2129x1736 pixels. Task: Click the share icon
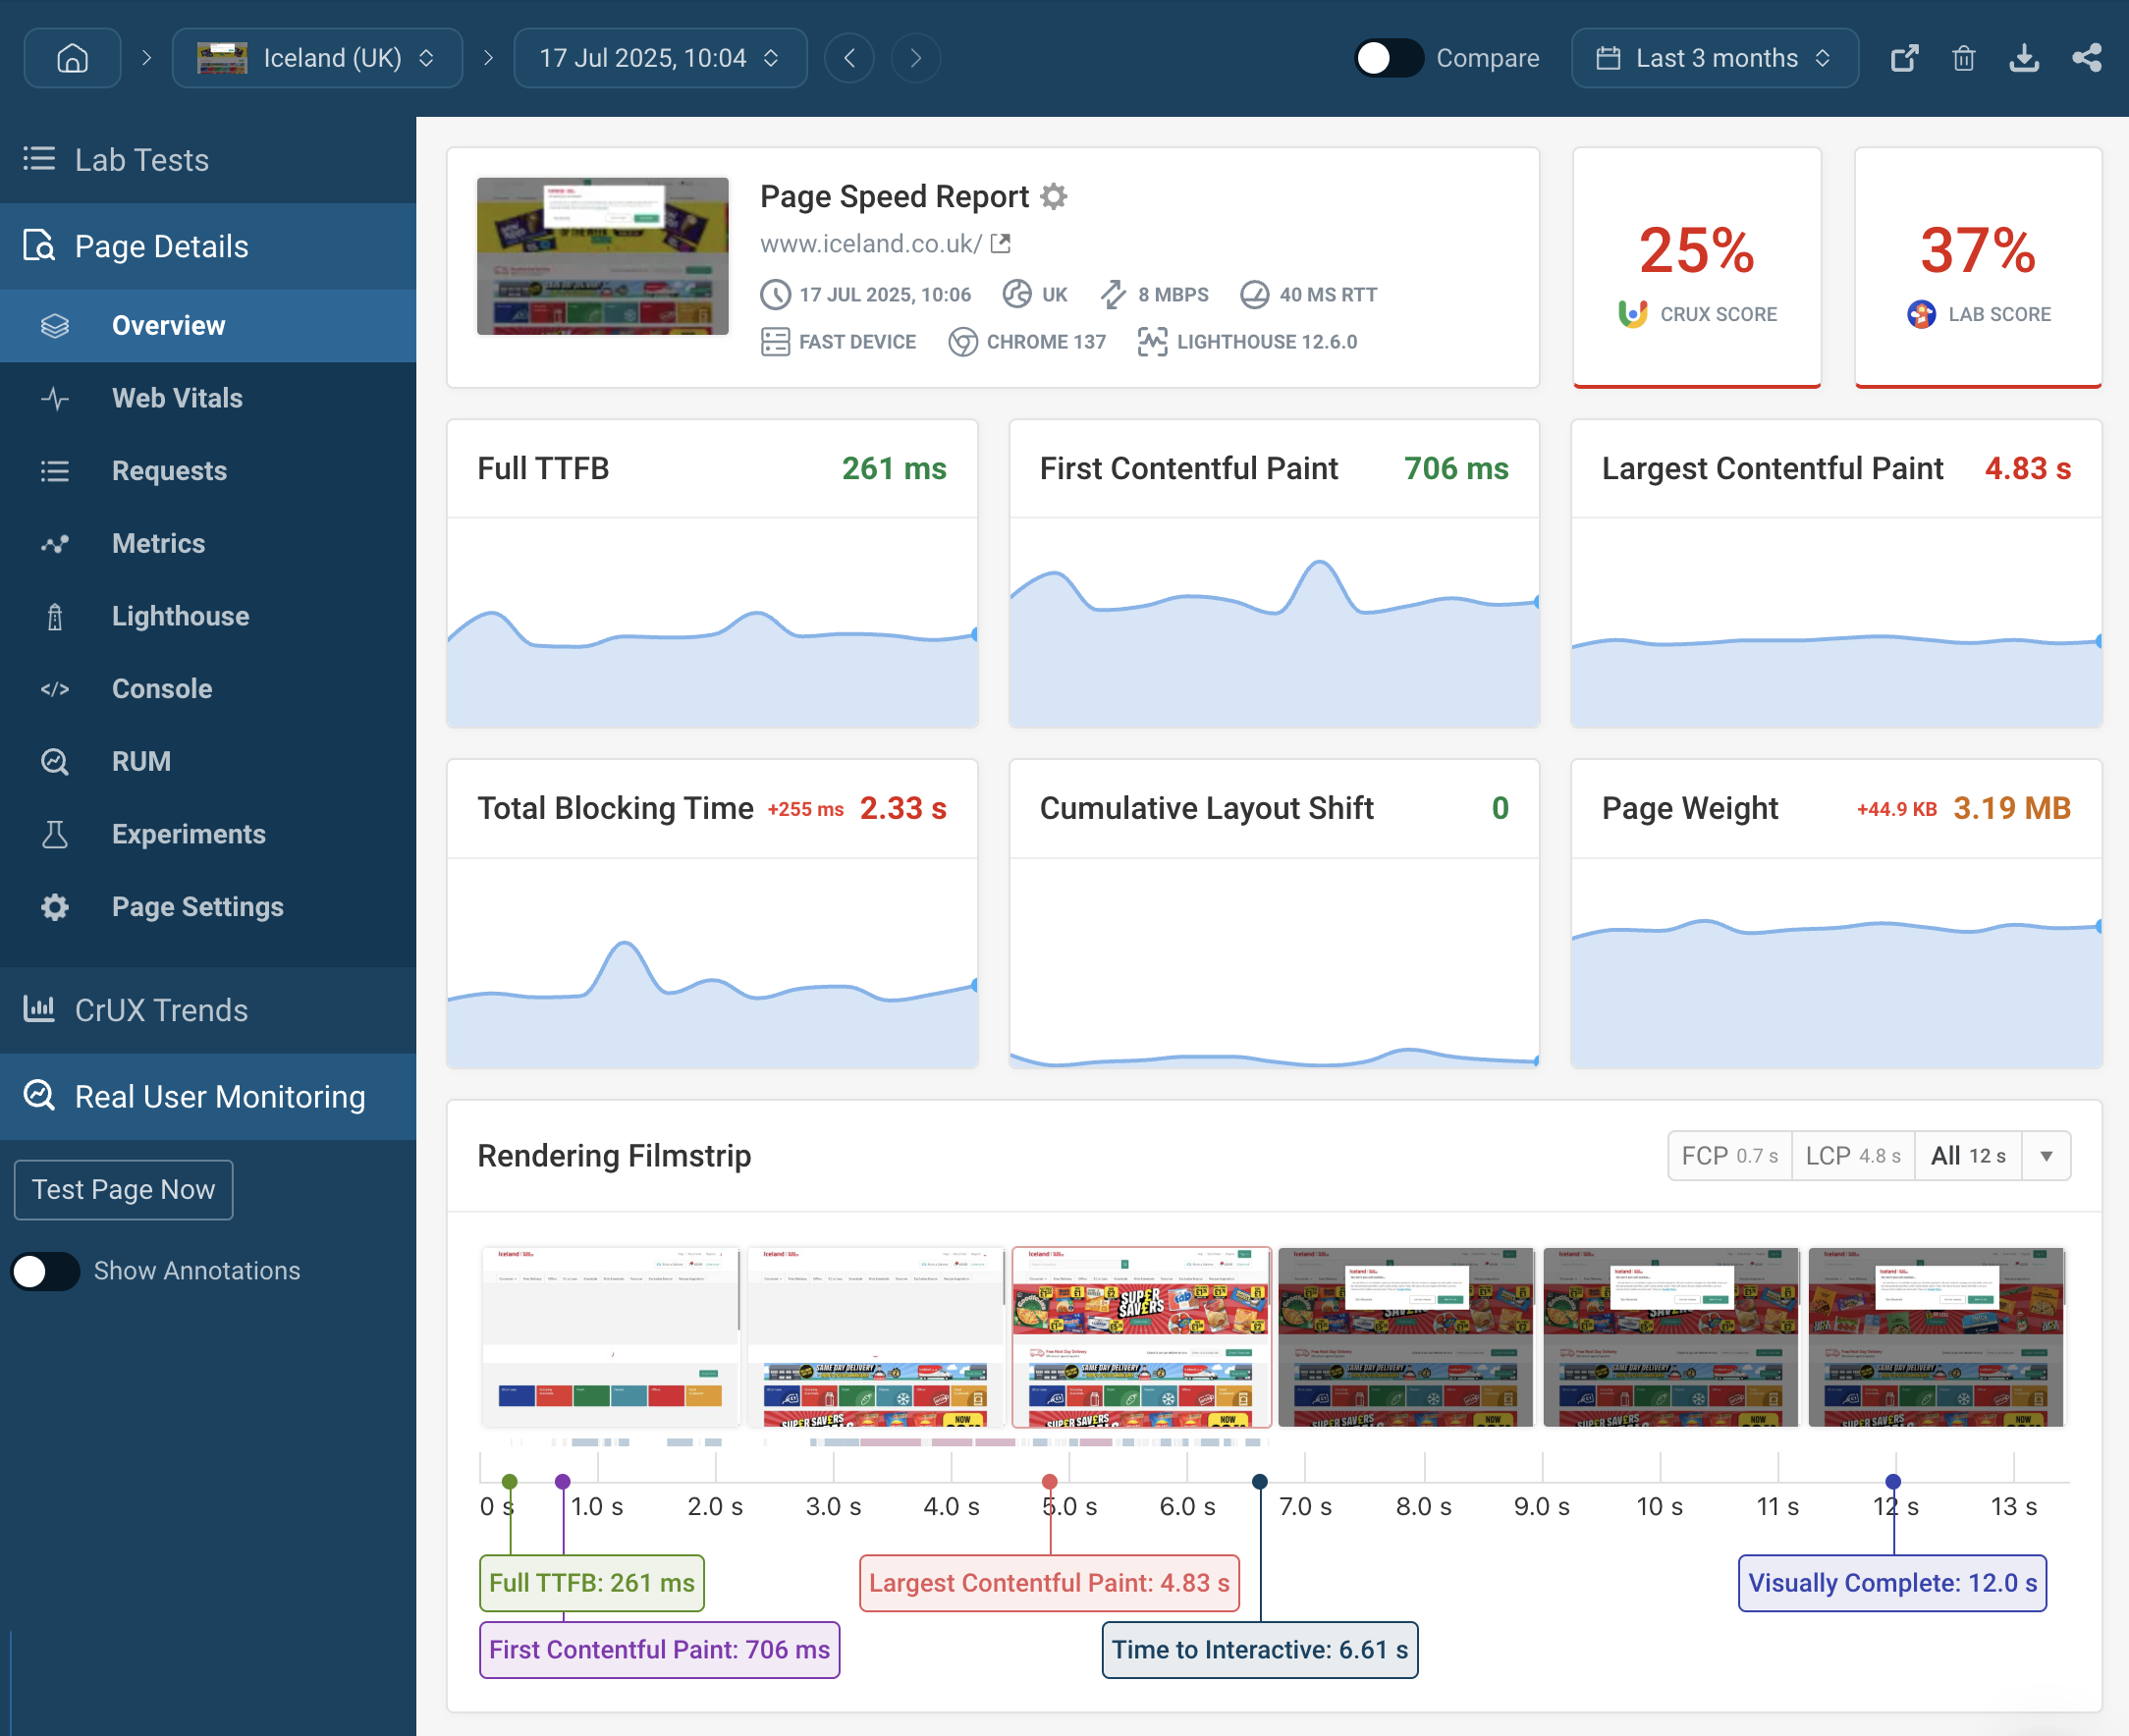tap(2087, 58)
